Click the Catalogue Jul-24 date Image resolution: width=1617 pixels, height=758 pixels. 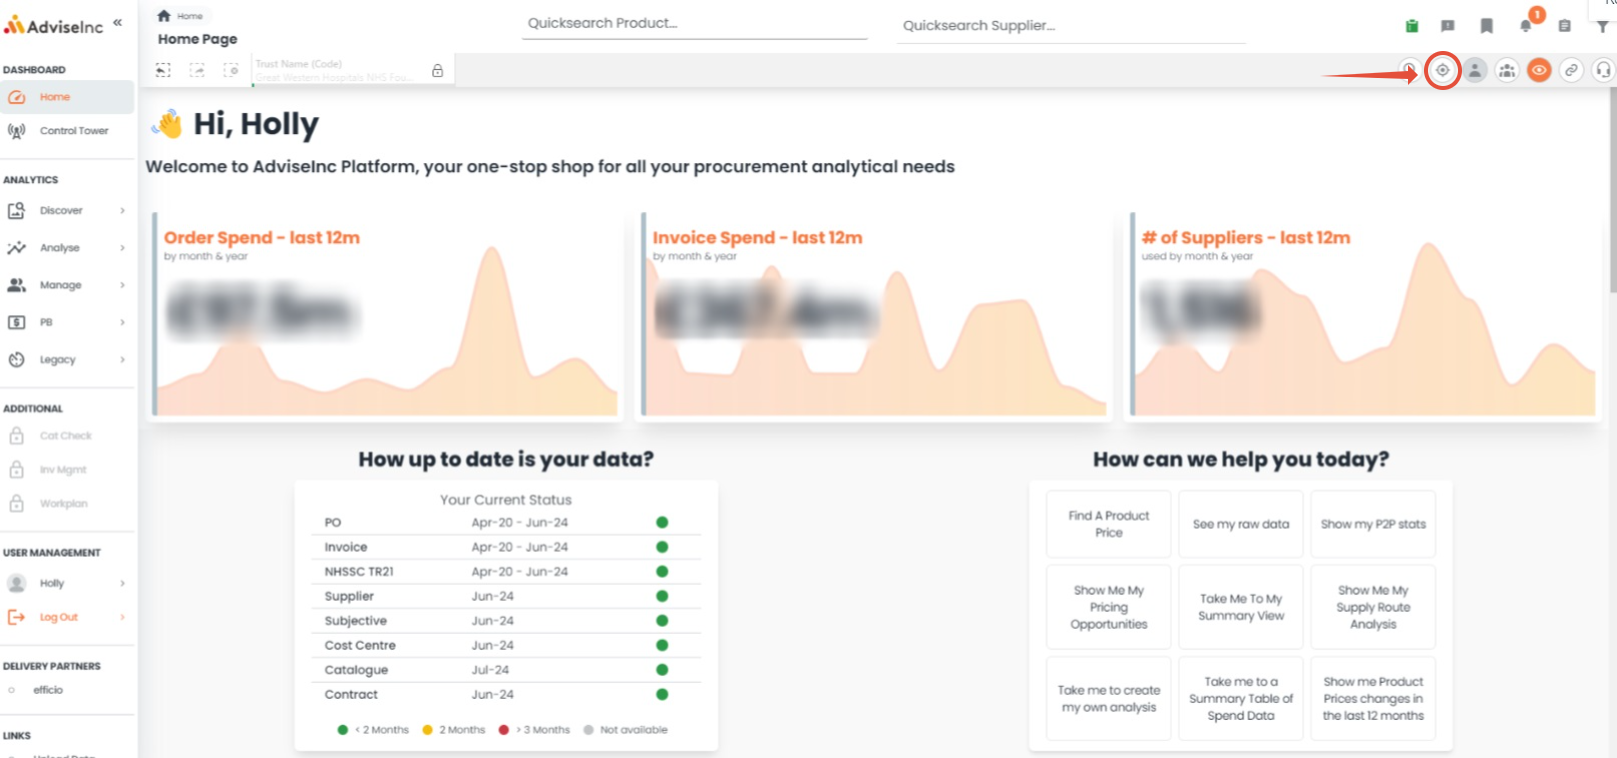[490, 670]
